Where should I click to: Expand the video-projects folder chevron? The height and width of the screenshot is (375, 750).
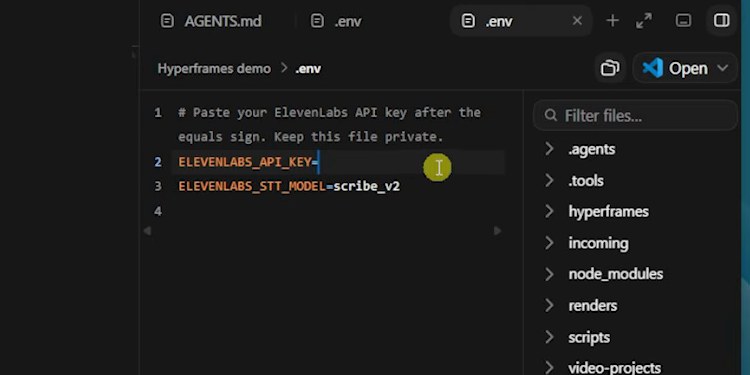[550, 367]
